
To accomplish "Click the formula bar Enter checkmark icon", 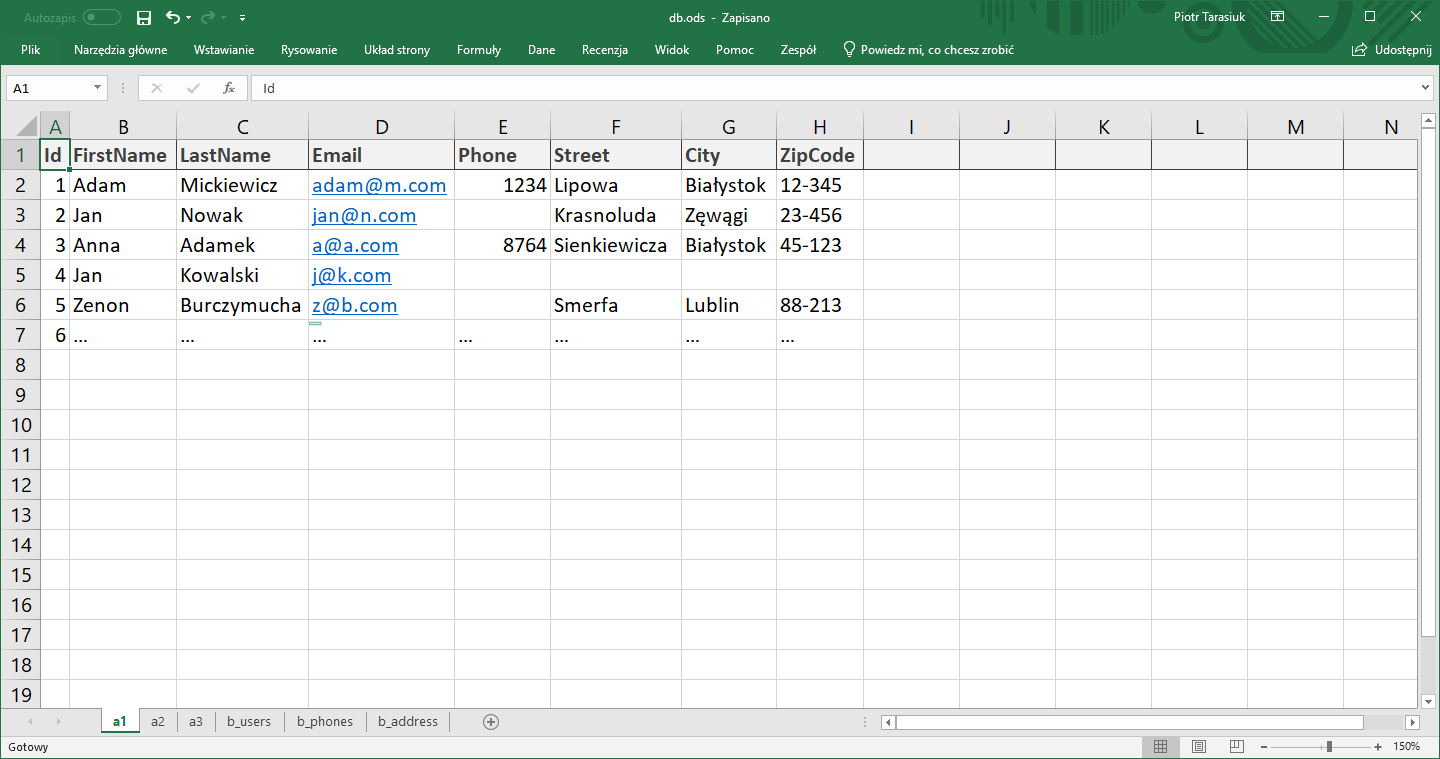I will [193, 88].
